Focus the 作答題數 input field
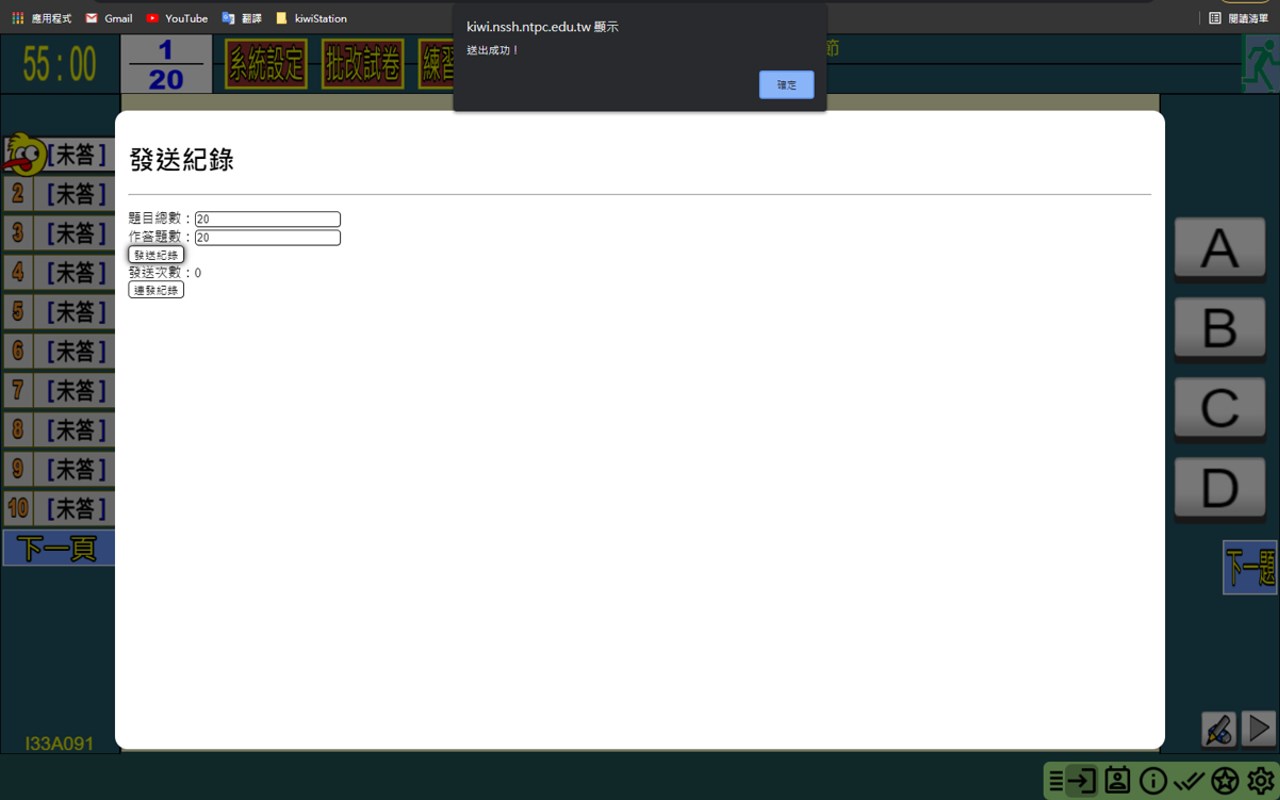 (268, 238)
